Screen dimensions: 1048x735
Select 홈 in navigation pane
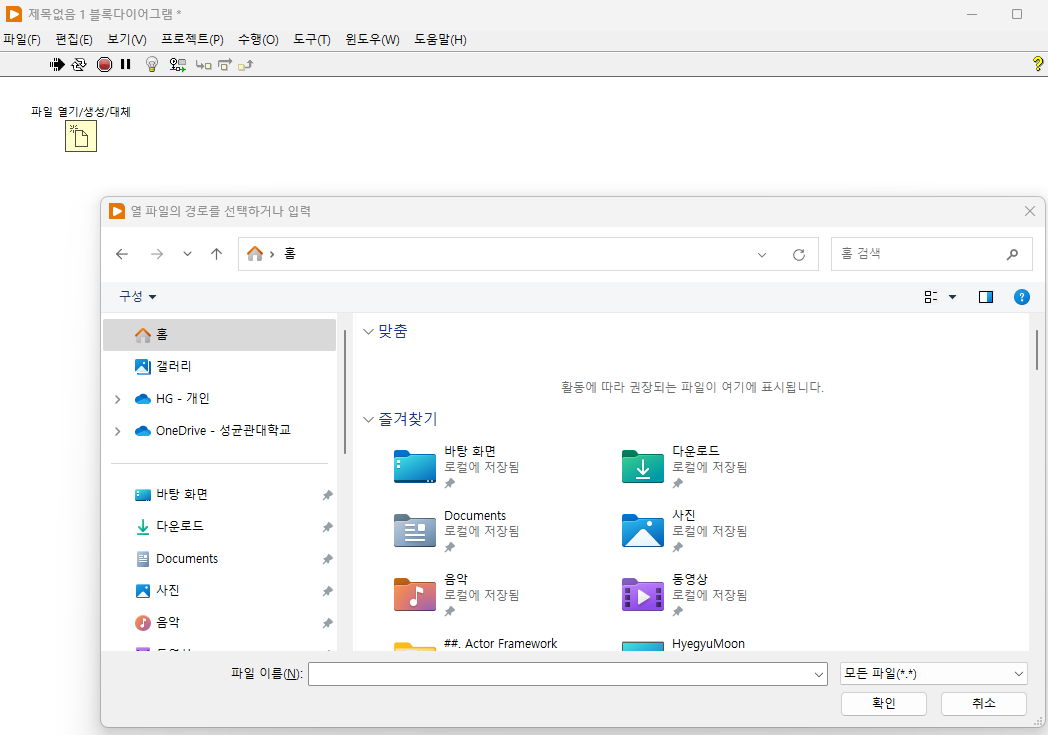[219, 335]
